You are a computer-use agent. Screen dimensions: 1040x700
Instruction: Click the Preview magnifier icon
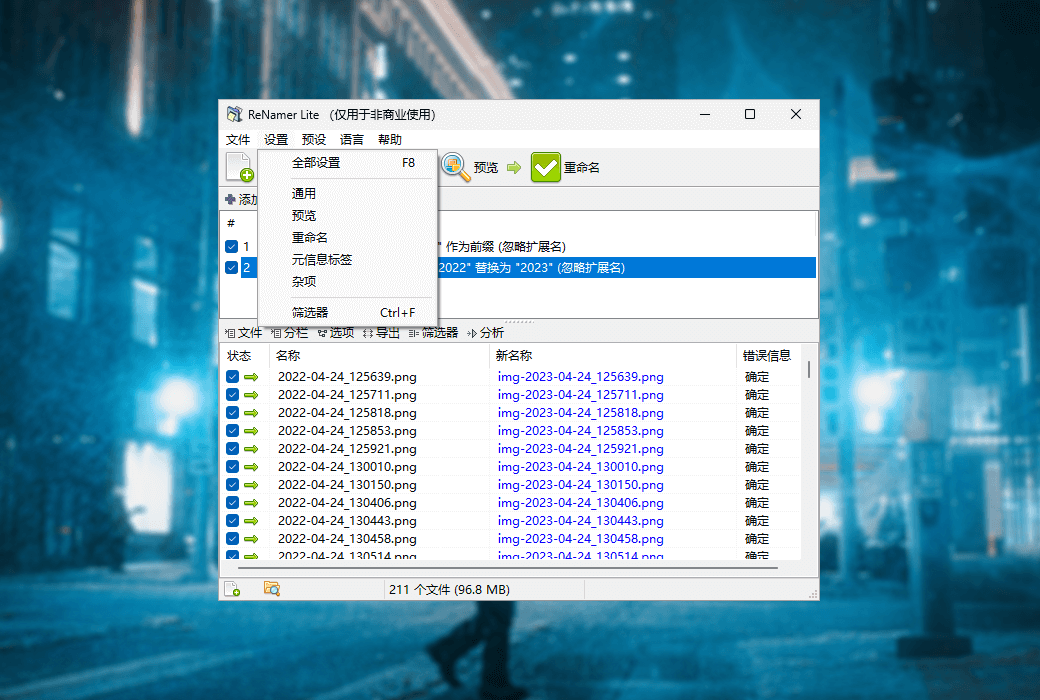pos(456,167)
